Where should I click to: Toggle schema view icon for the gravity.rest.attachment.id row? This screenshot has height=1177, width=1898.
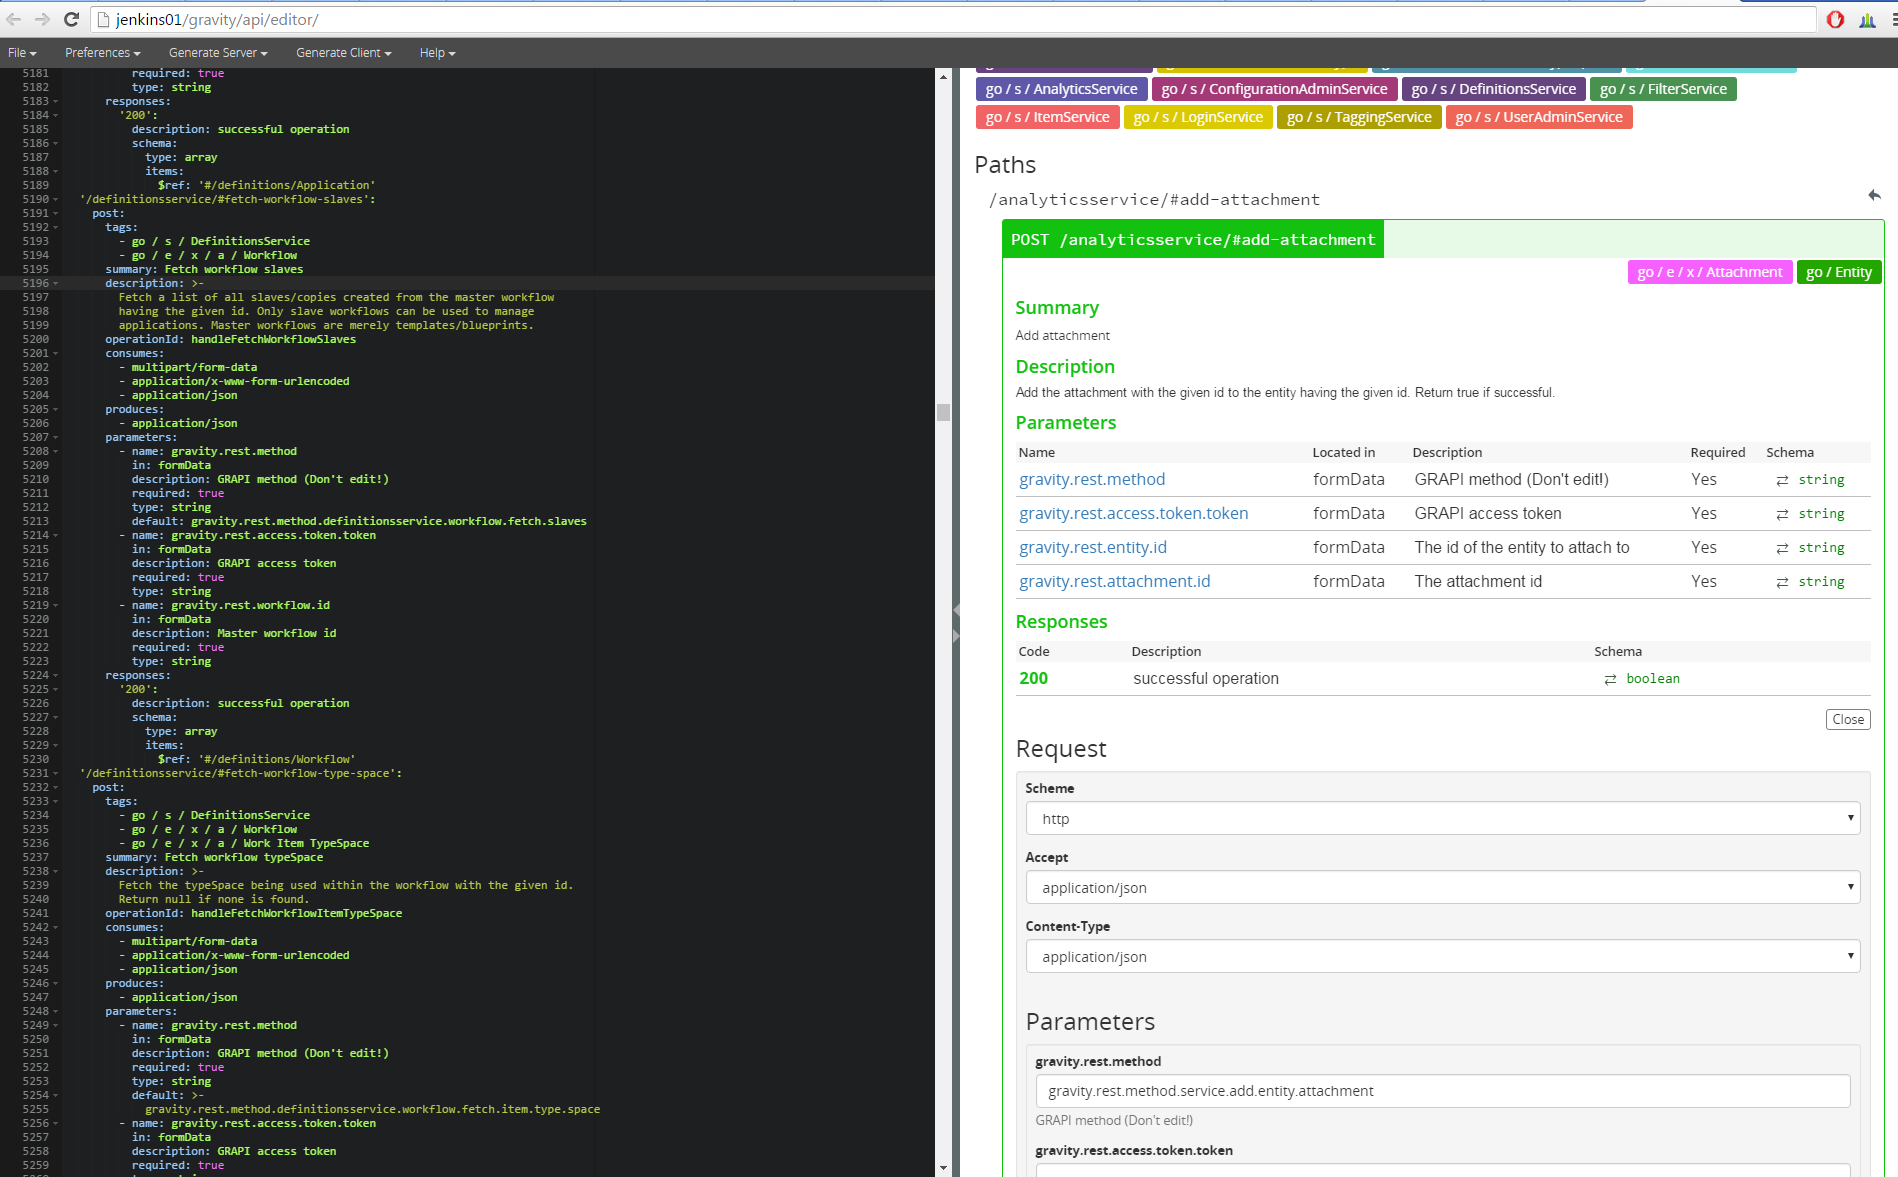(1782, 583)
